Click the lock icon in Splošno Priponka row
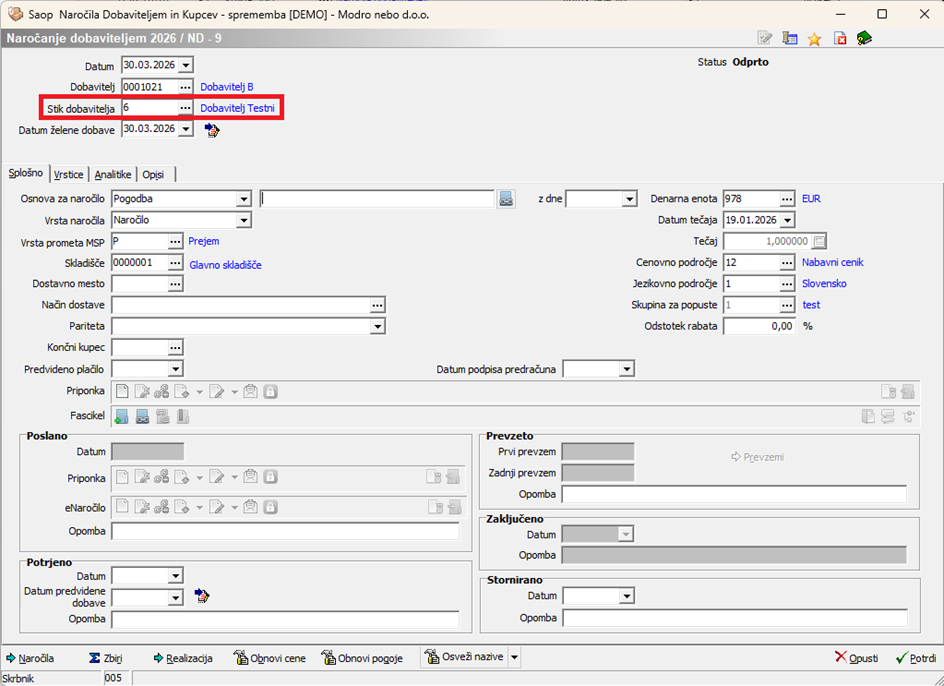The image size is (944, 686). [271, 392]
